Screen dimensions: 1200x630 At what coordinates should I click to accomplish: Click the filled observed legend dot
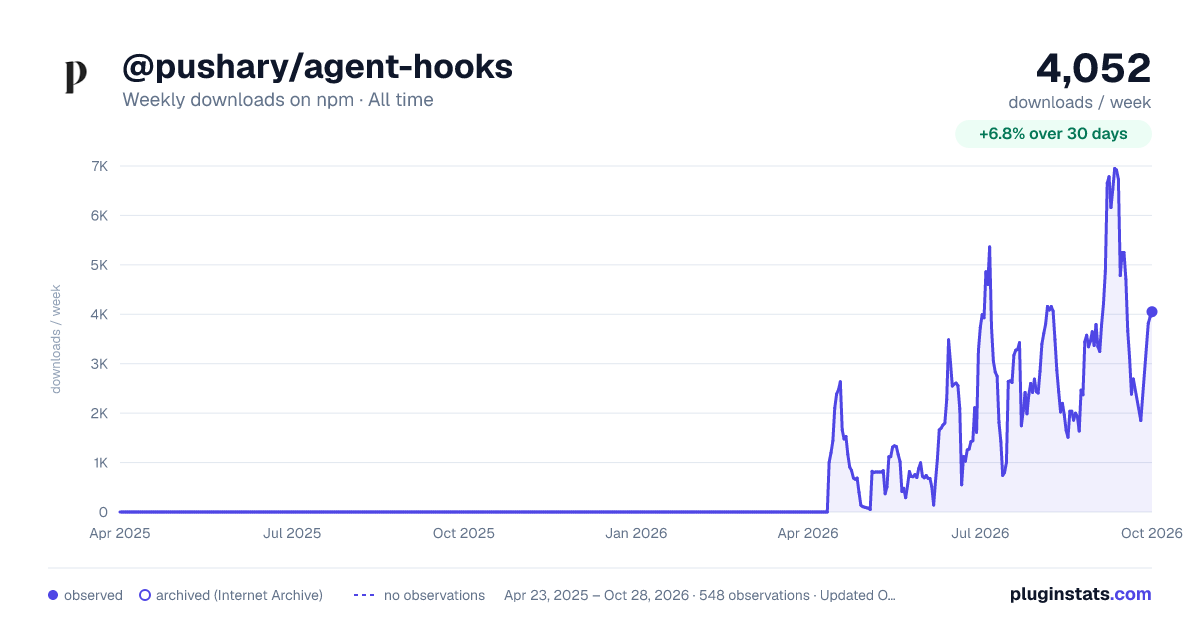point(53,595)
